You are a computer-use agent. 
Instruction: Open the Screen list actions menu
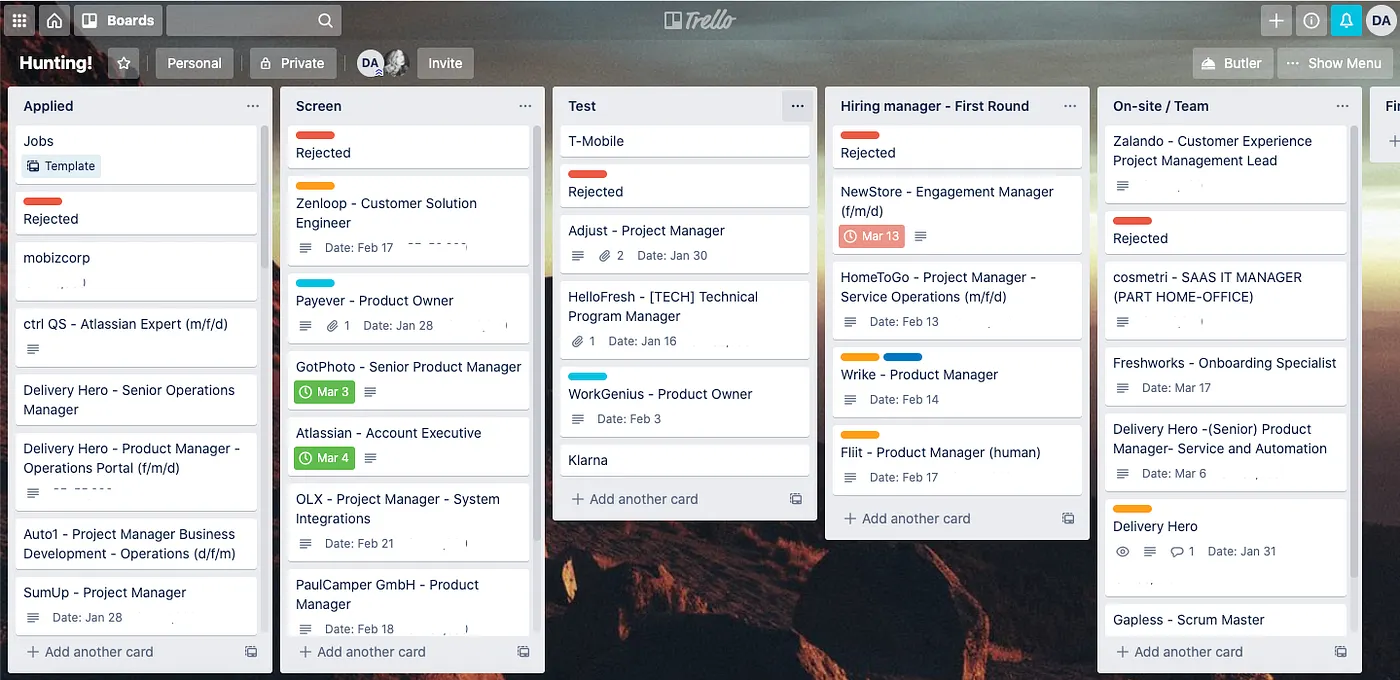525,106
